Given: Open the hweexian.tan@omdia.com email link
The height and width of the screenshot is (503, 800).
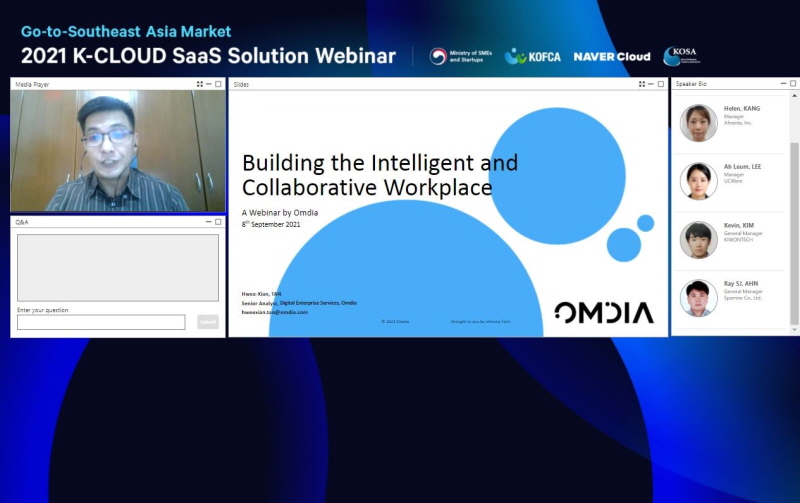Looking at the screenshot, I should pos(274,312).
